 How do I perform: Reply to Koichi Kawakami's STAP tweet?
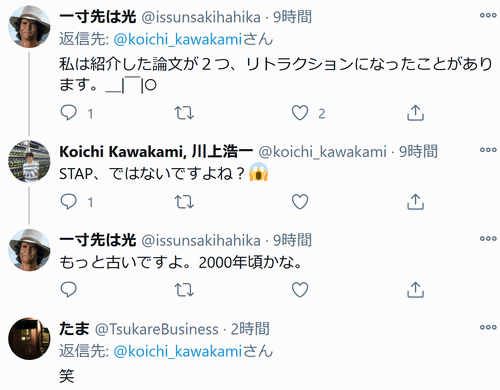pos(69,202)
